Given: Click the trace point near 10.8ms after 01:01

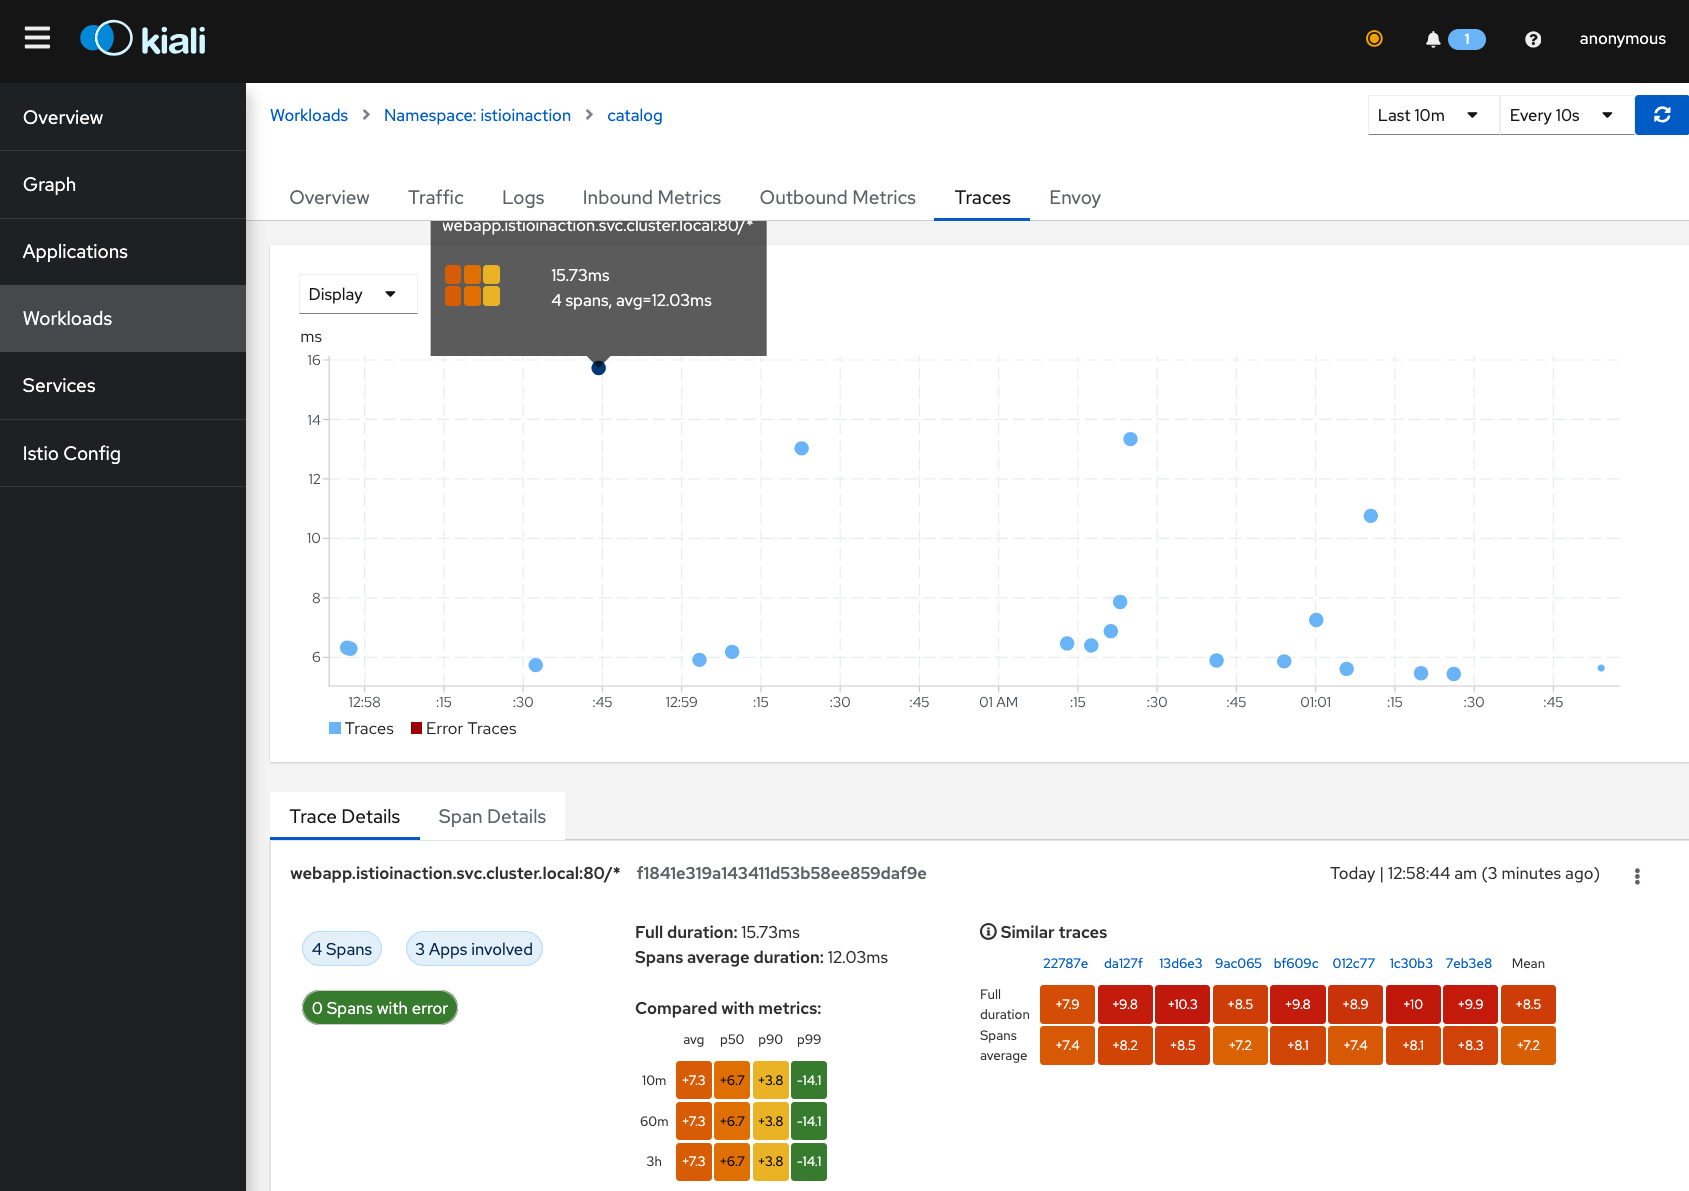Looking at the screenshot, I should [x=1370, y=516].
